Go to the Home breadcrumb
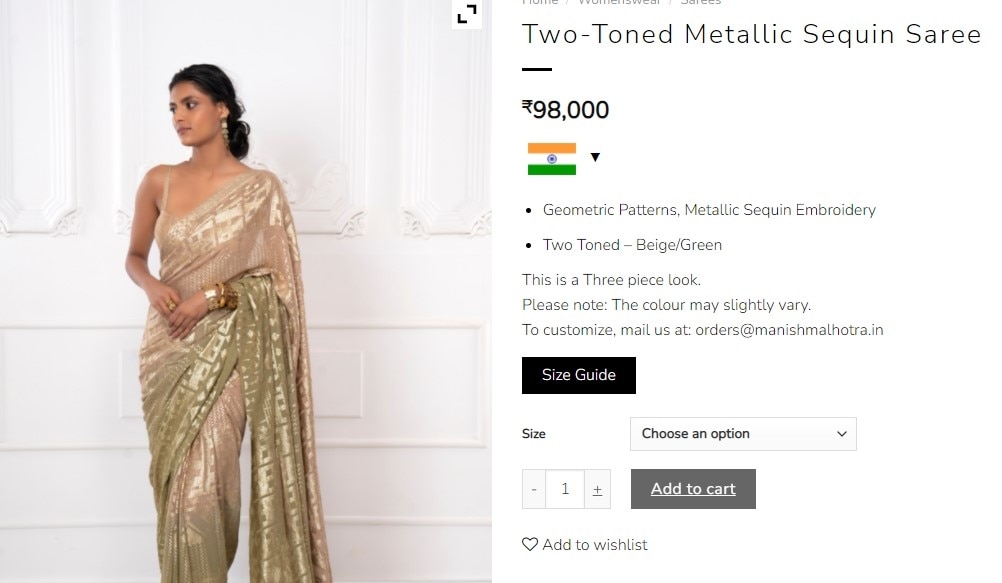Screen dimensions: 1002x583 (540, 3)
